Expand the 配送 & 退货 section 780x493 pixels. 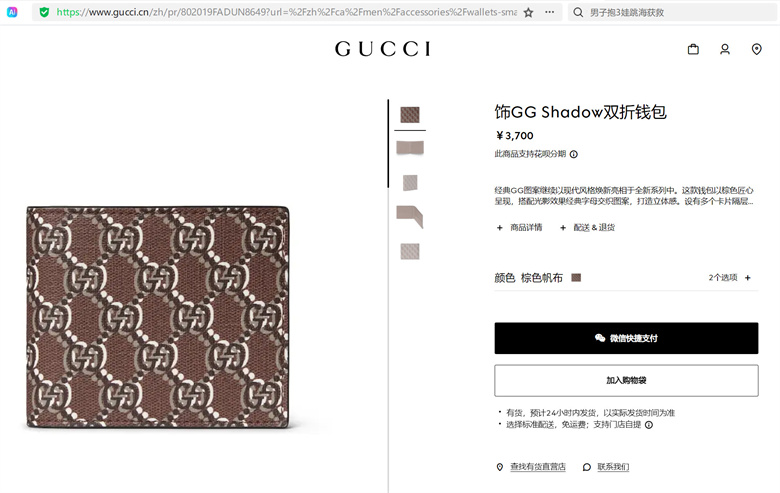click(x=587, y=227)
